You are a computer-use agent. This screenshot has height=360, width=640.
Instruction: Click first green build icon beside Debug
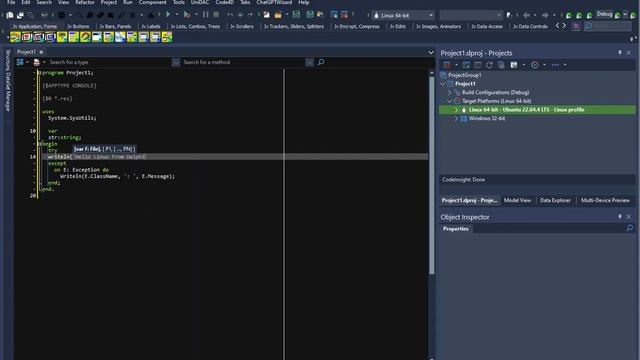coord(569,15)
